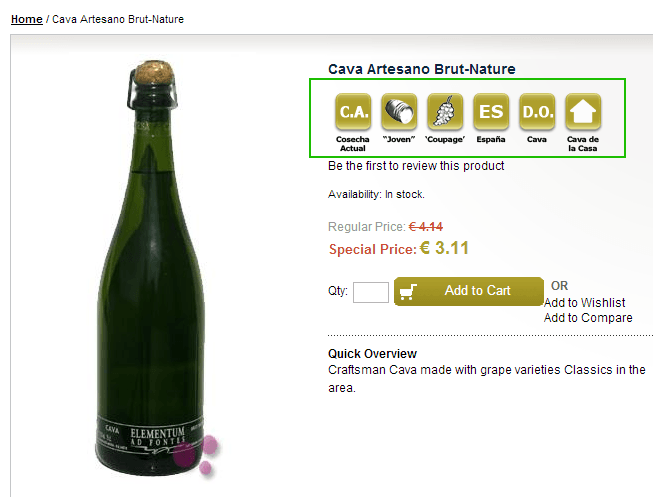Screen dimensions: 666x497
Task: Click the Availability: In stock text
Action: pyautogui.click(x=376, y=195)
